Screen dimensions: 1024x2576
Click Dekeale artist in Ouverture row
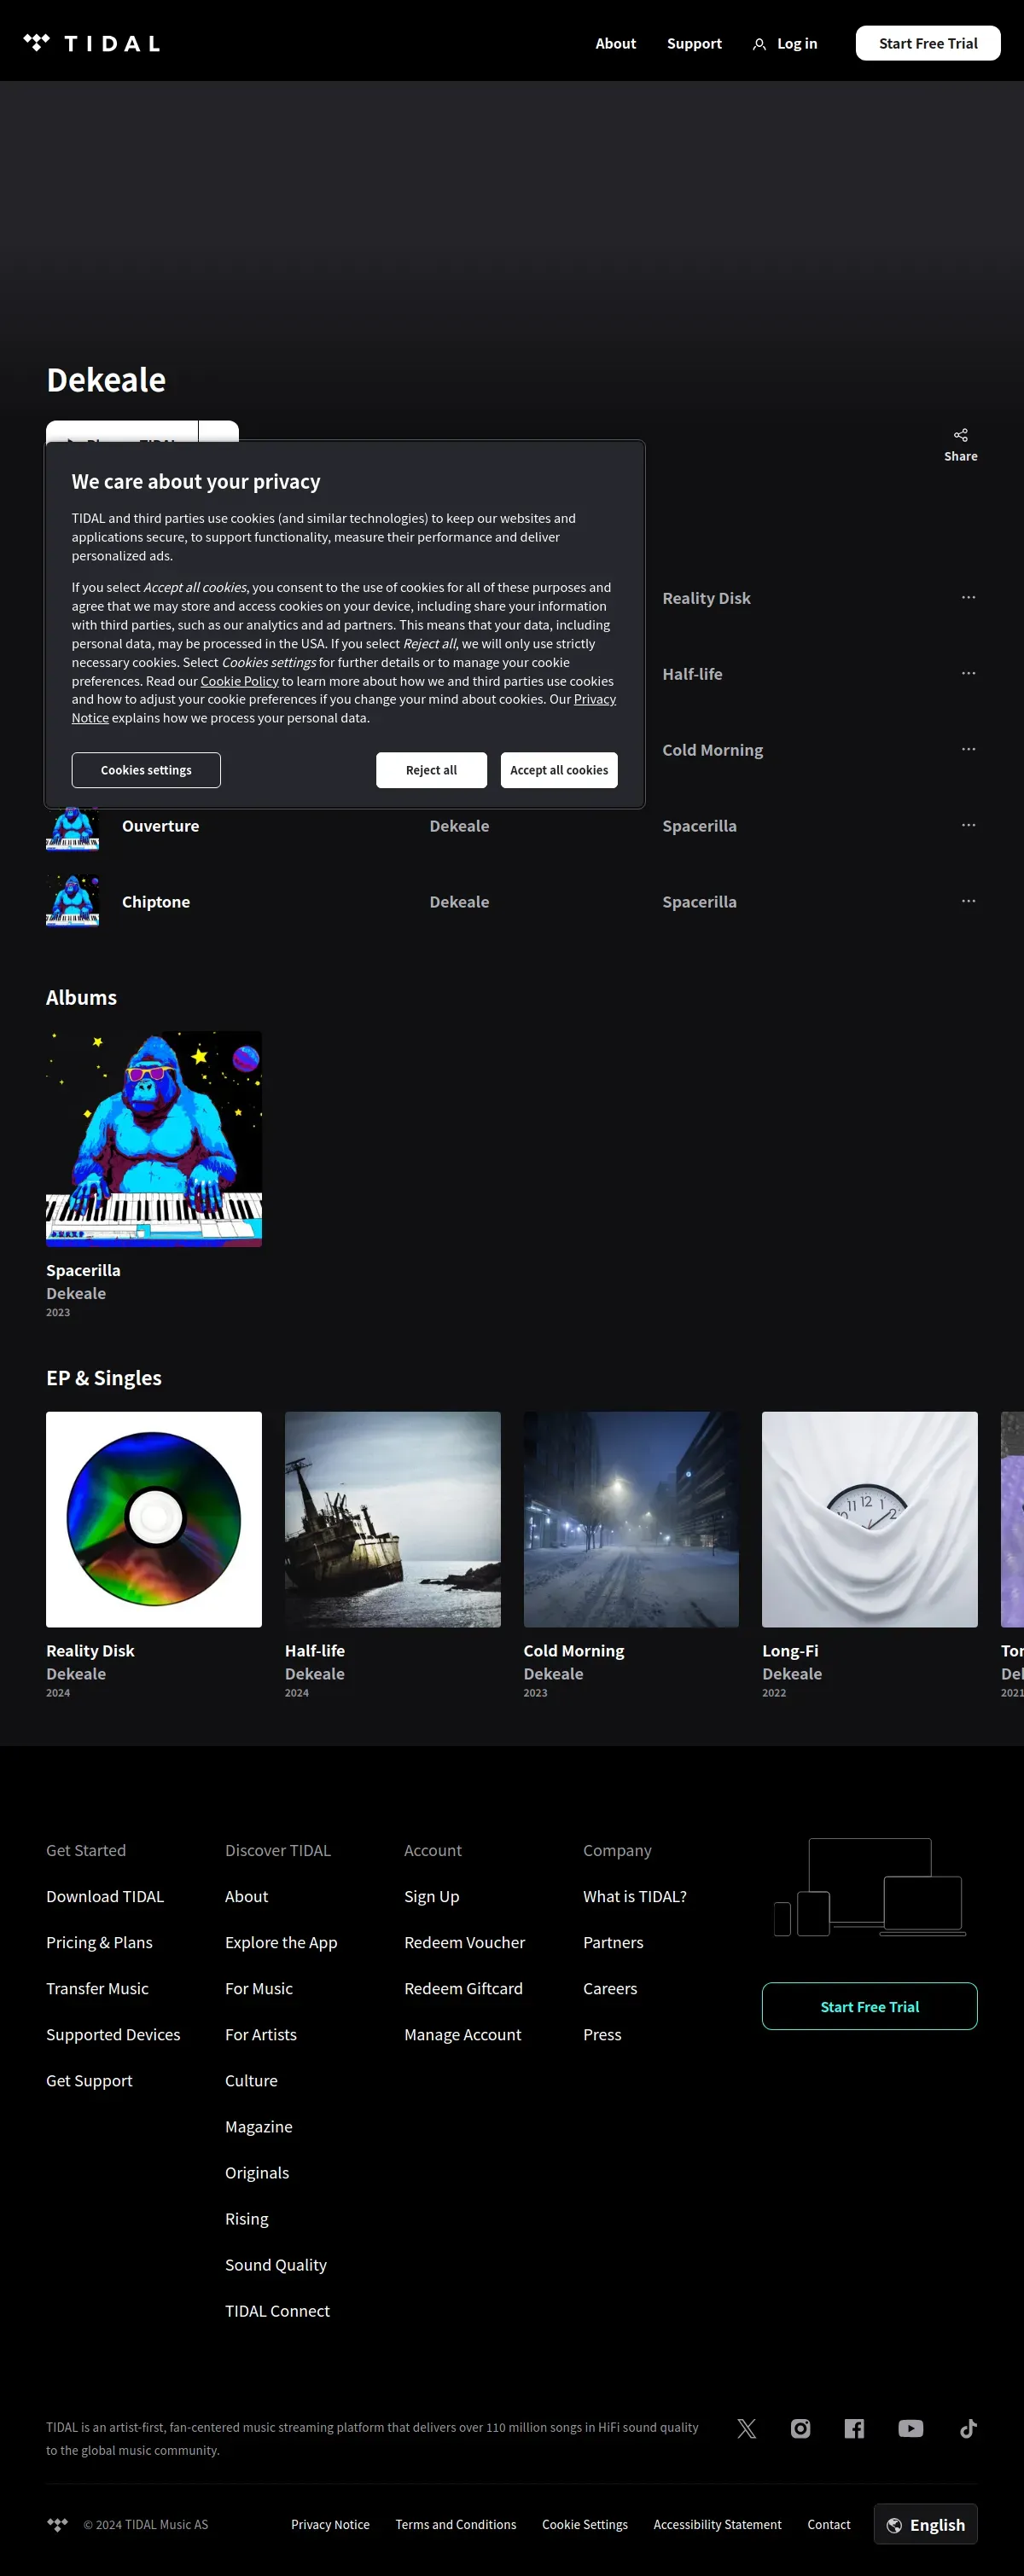(x=459, y=826)
